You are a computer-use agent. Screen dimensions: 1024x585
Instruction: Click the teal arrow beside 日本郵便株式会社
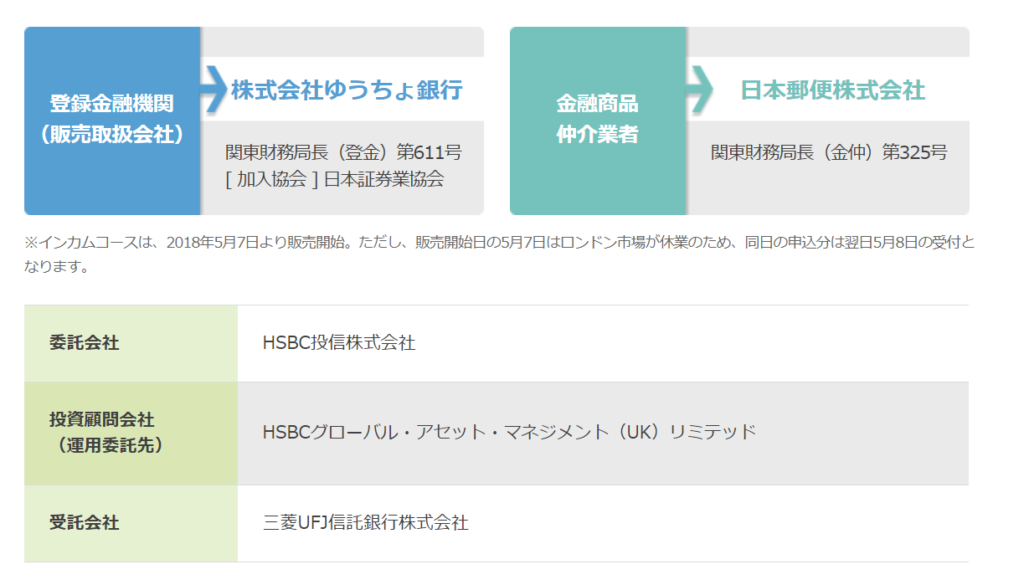tap(699, 89)
